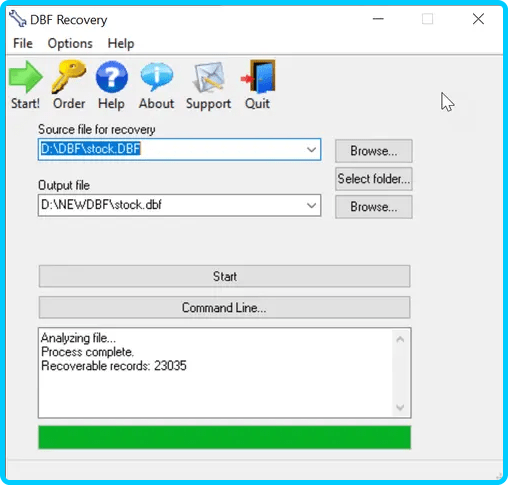This screenshot has height=485, width=508.
Task: Click the 'Process complete.' log line
Action: click(x=87, y=352)
